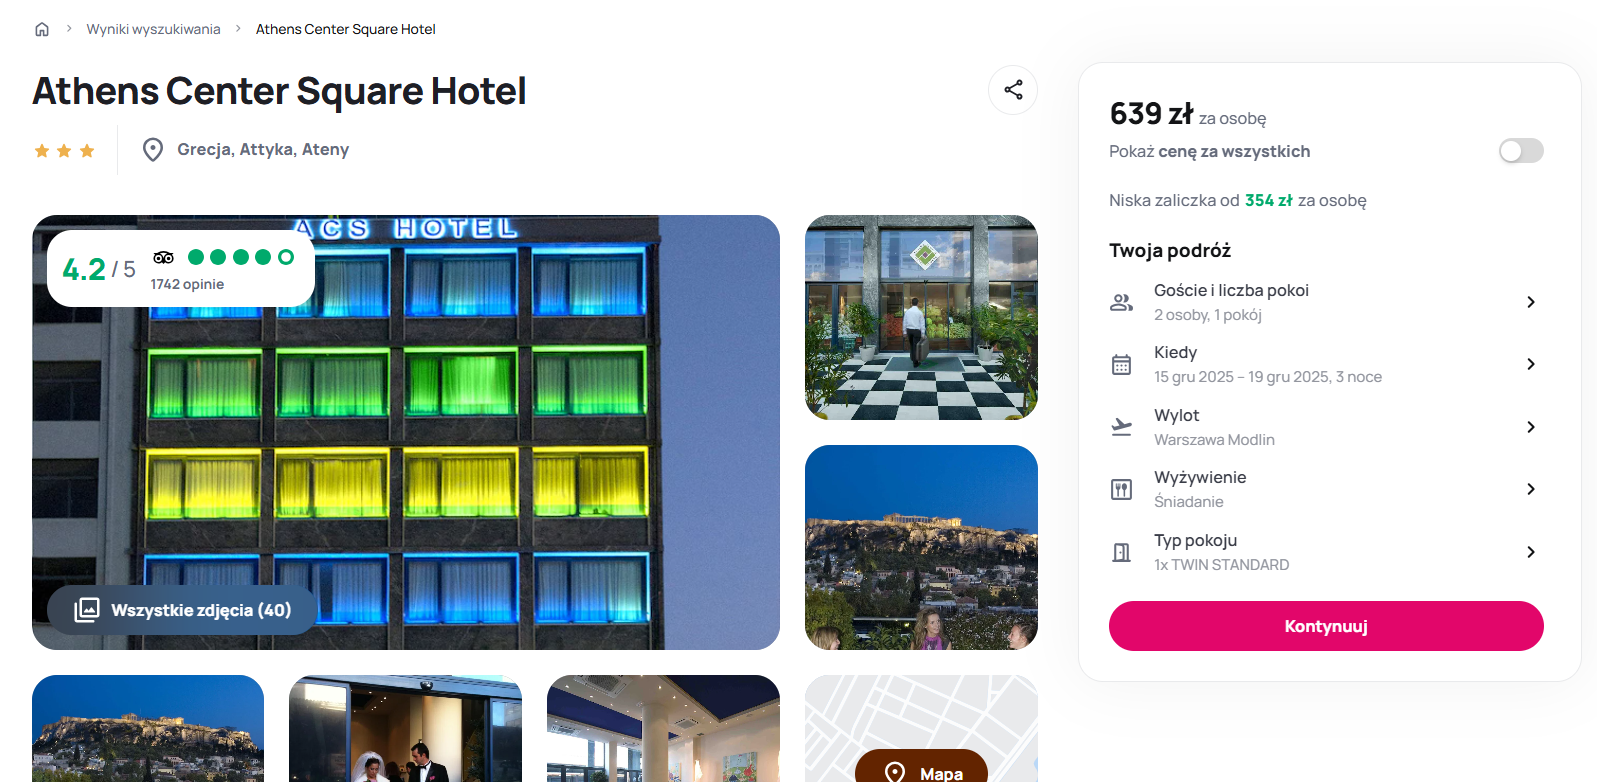Click the door icon beside Typ pokoju
The height and width of the screenshot is (782, 1597).
tap(1122, 552)
